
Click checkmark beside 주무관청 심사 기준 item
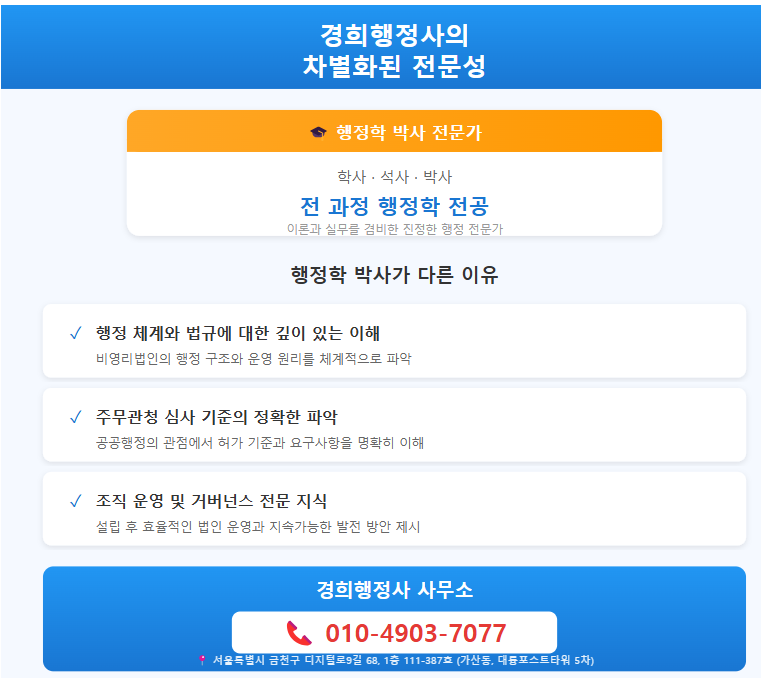pos(76,417)
